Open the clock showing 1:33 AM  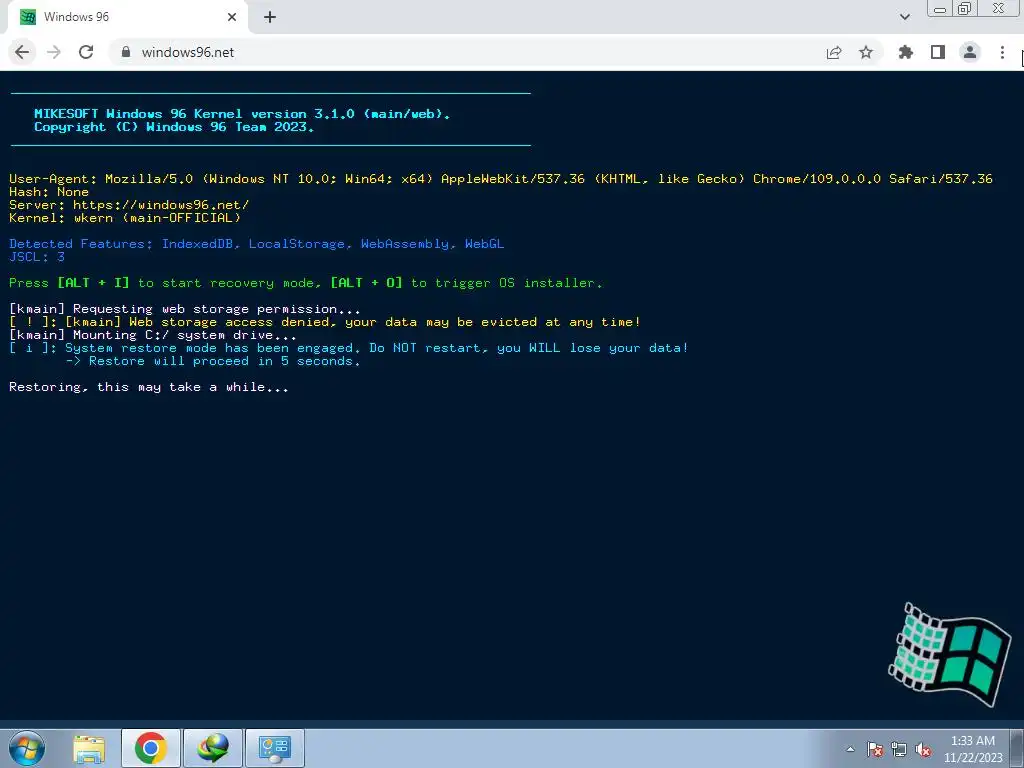click(x=972, y=749)
